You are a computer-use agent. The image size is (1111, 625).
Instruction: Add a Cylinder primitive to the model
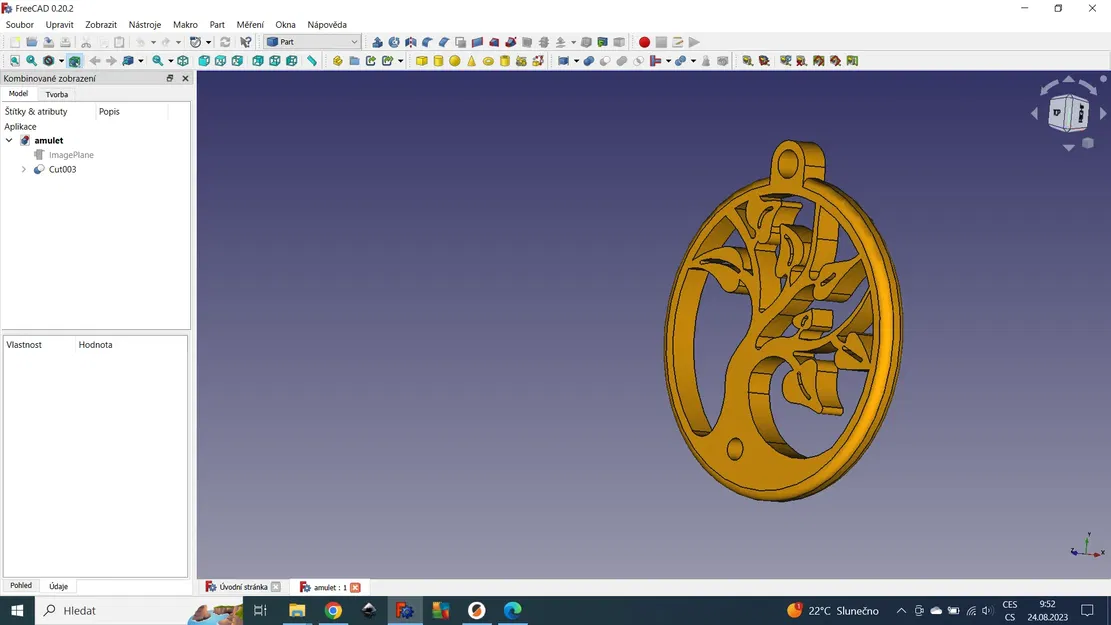(438, 61)
